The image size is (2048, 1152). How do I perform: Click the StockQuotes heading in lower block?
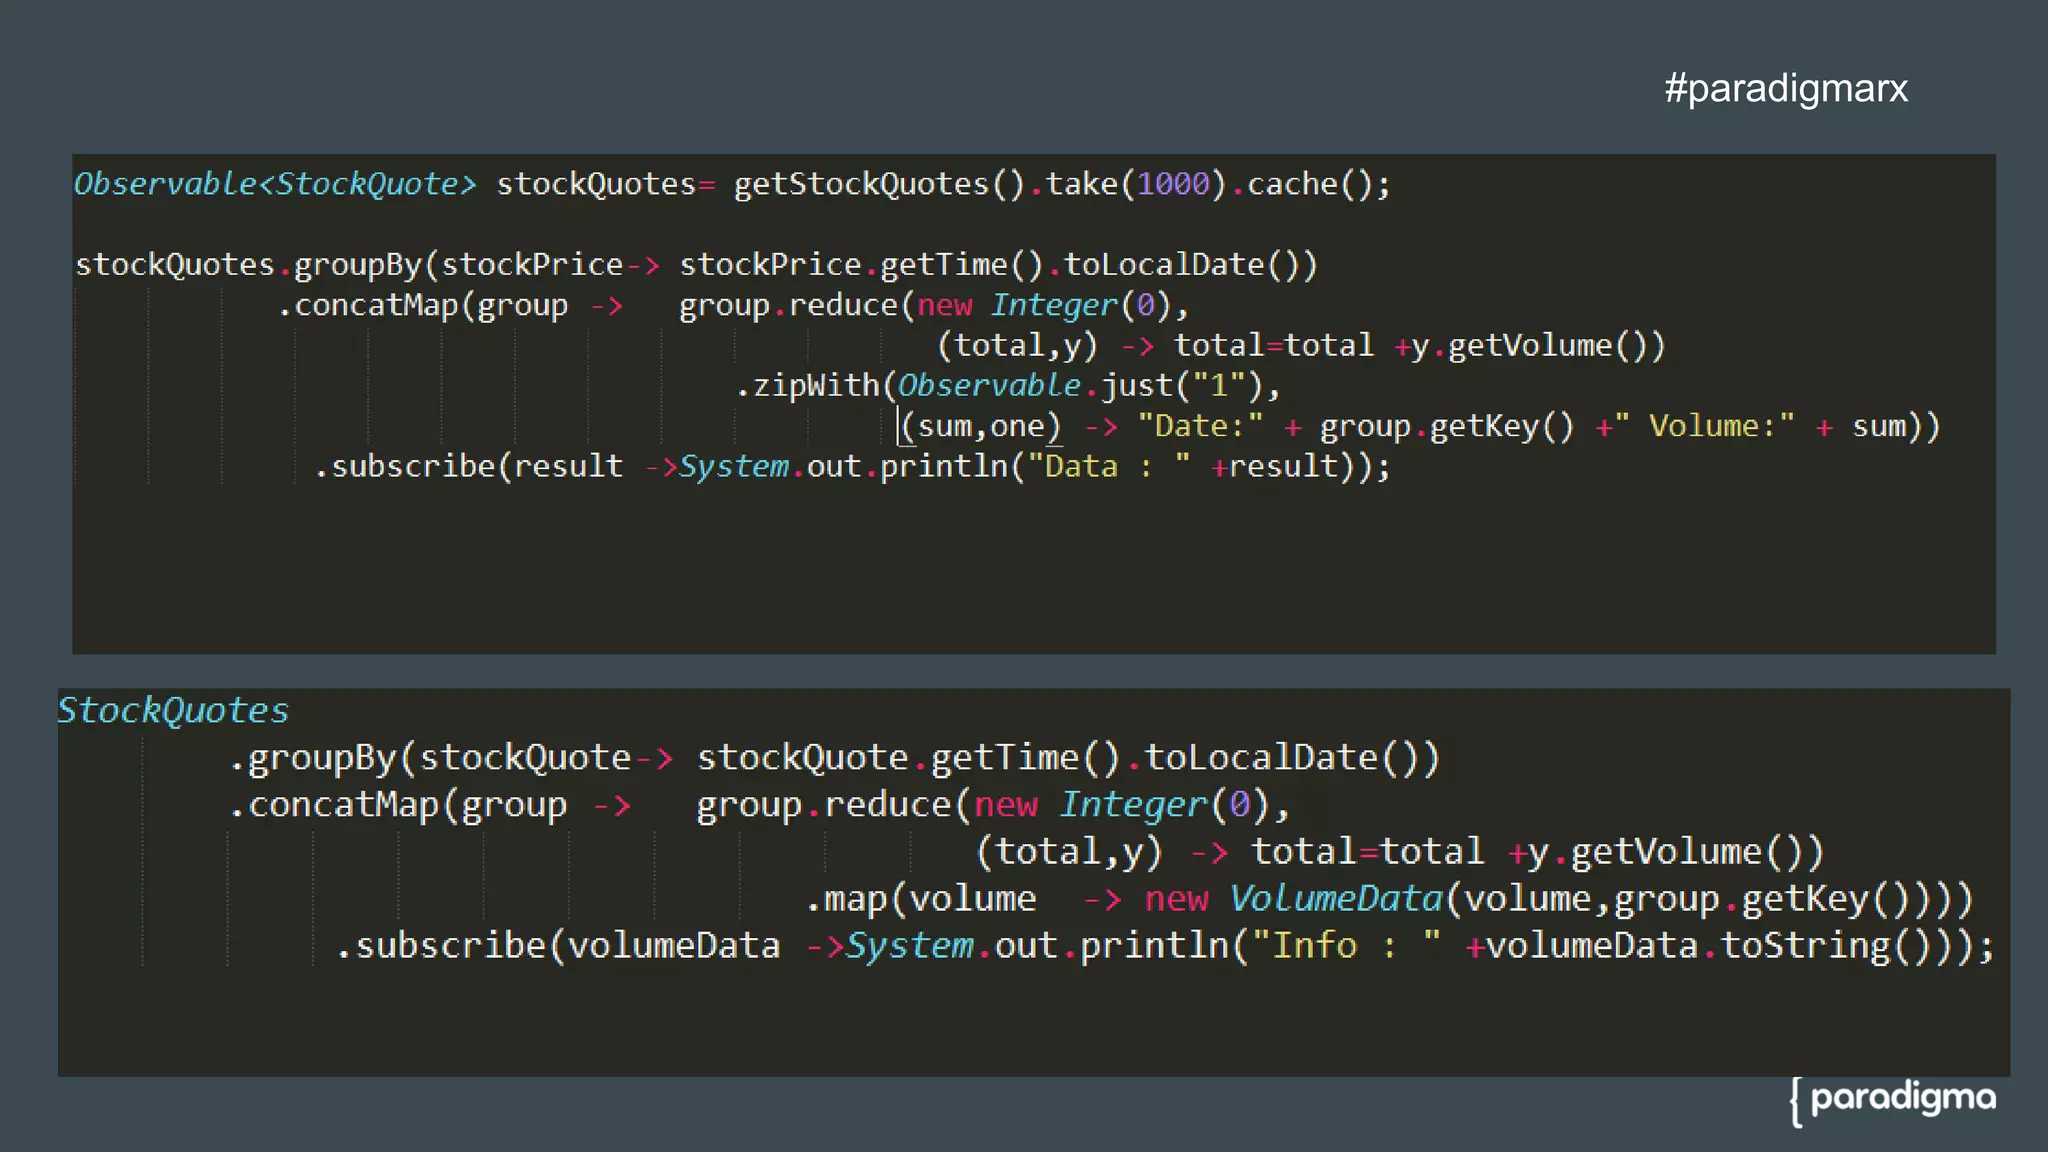173,710
